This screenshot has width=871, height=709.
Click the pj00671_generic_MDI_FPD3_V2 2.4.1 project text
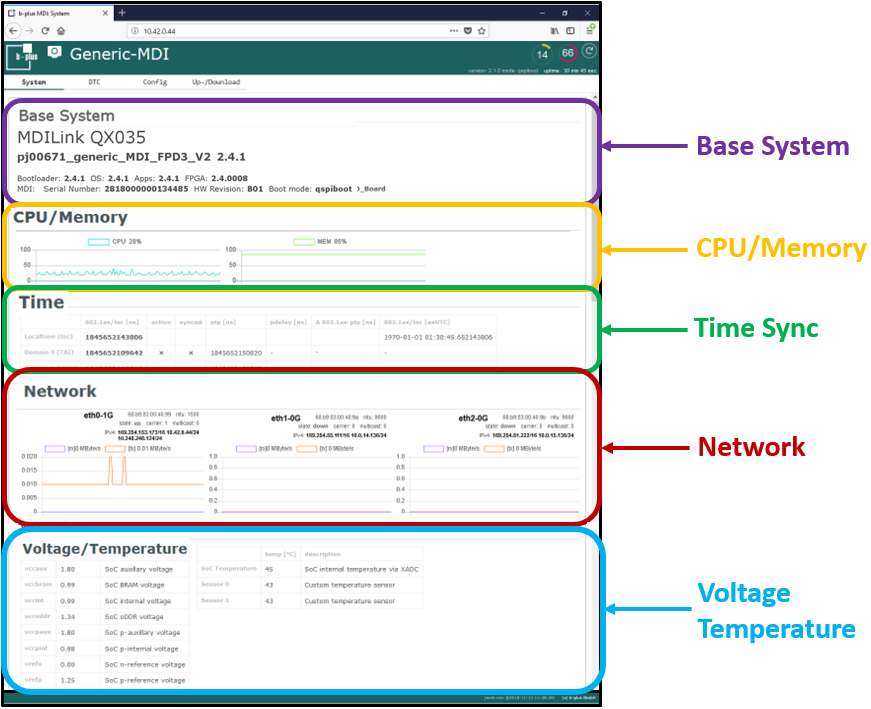(x=131, y=157)
